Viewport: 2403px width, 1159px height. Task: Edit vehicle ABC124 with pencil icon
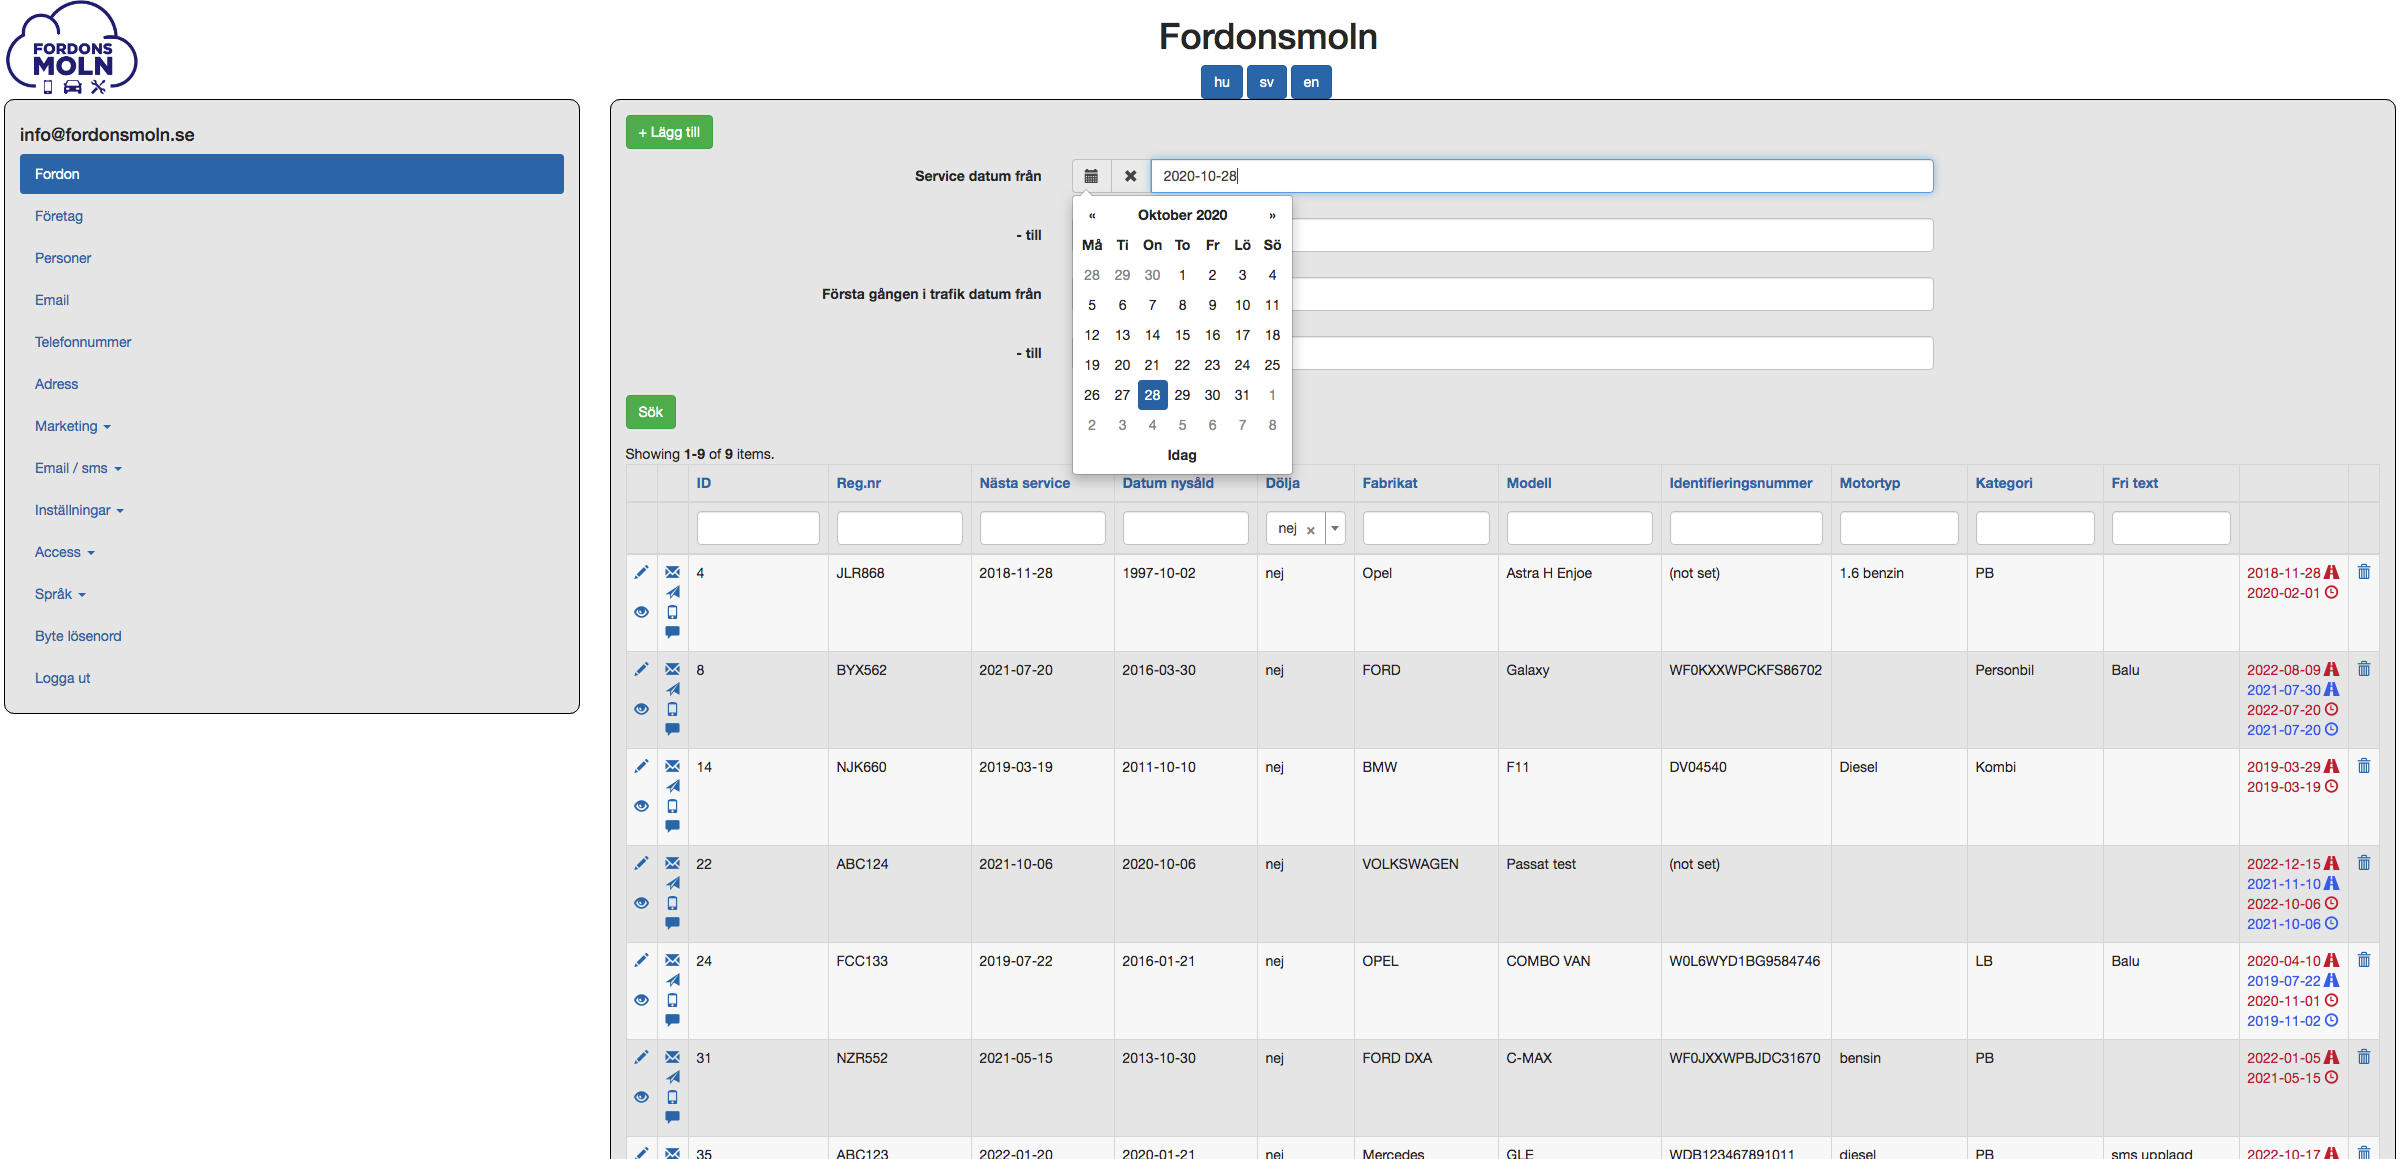point(641,863)
